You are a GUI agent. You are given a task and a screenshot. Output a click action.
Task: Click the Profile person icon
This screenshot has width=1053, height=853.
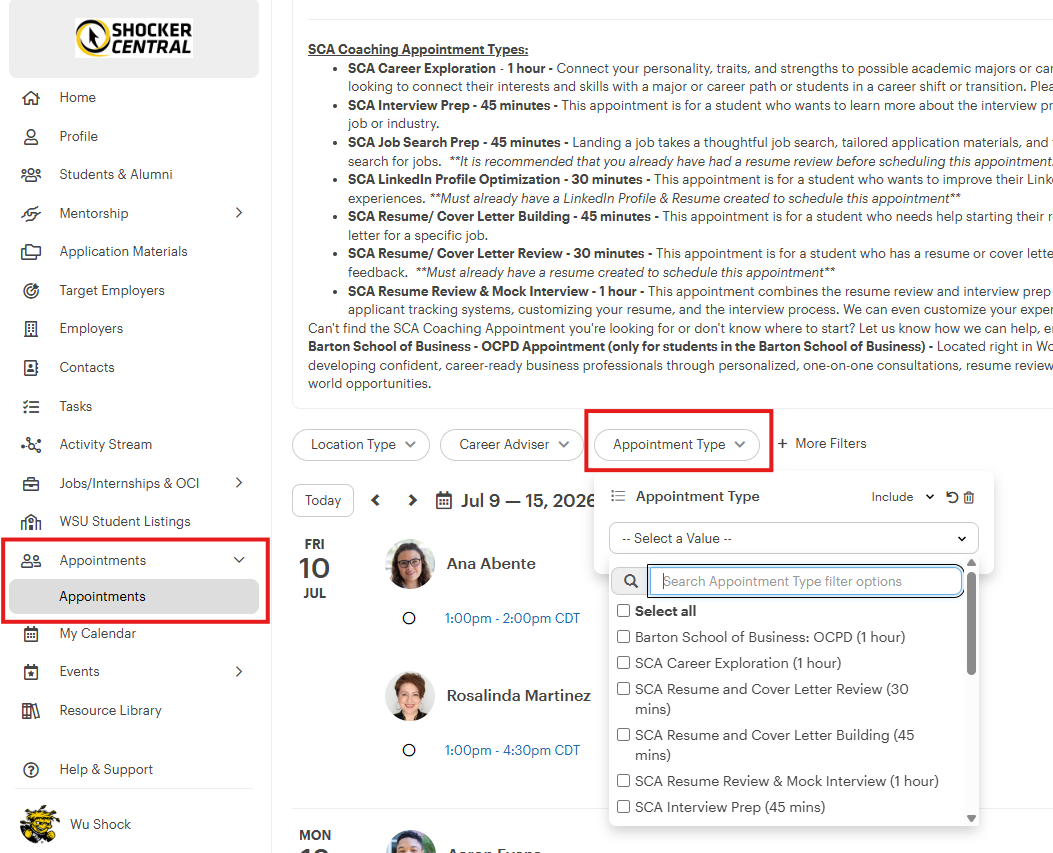(x=31, y=137)
